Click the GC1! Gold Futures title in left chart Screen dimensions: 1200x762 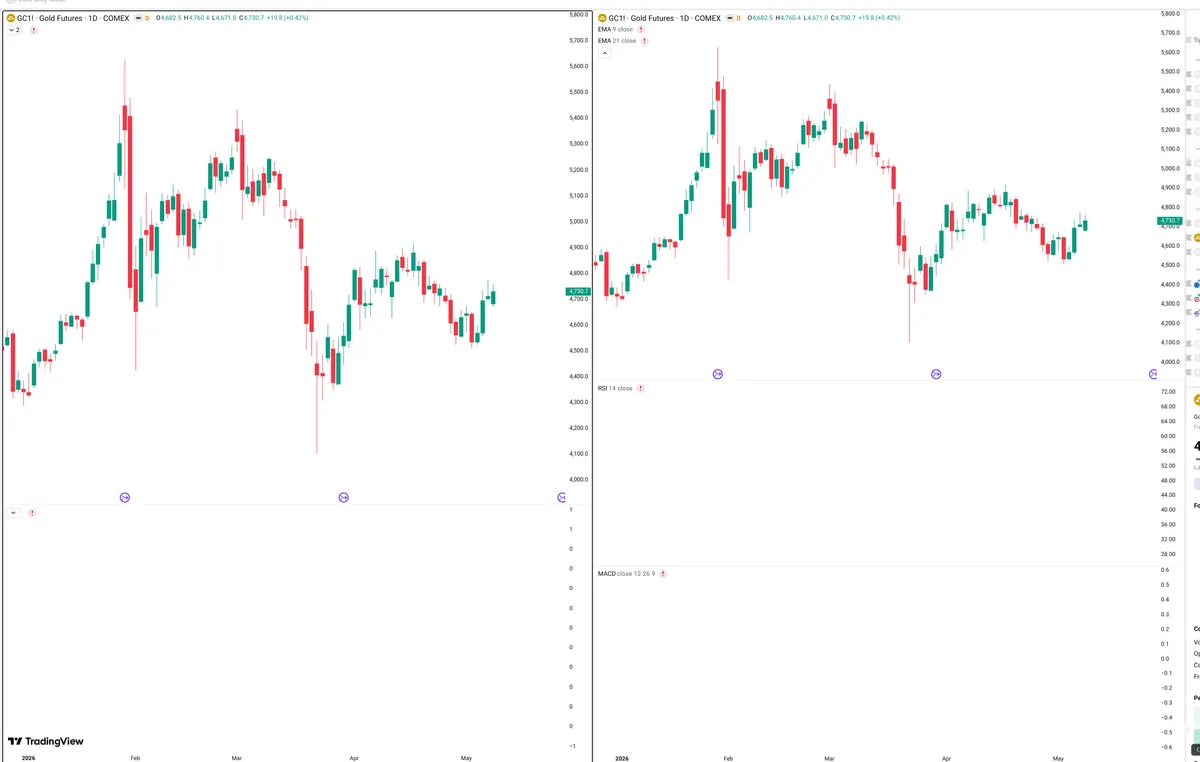point(73,18)
